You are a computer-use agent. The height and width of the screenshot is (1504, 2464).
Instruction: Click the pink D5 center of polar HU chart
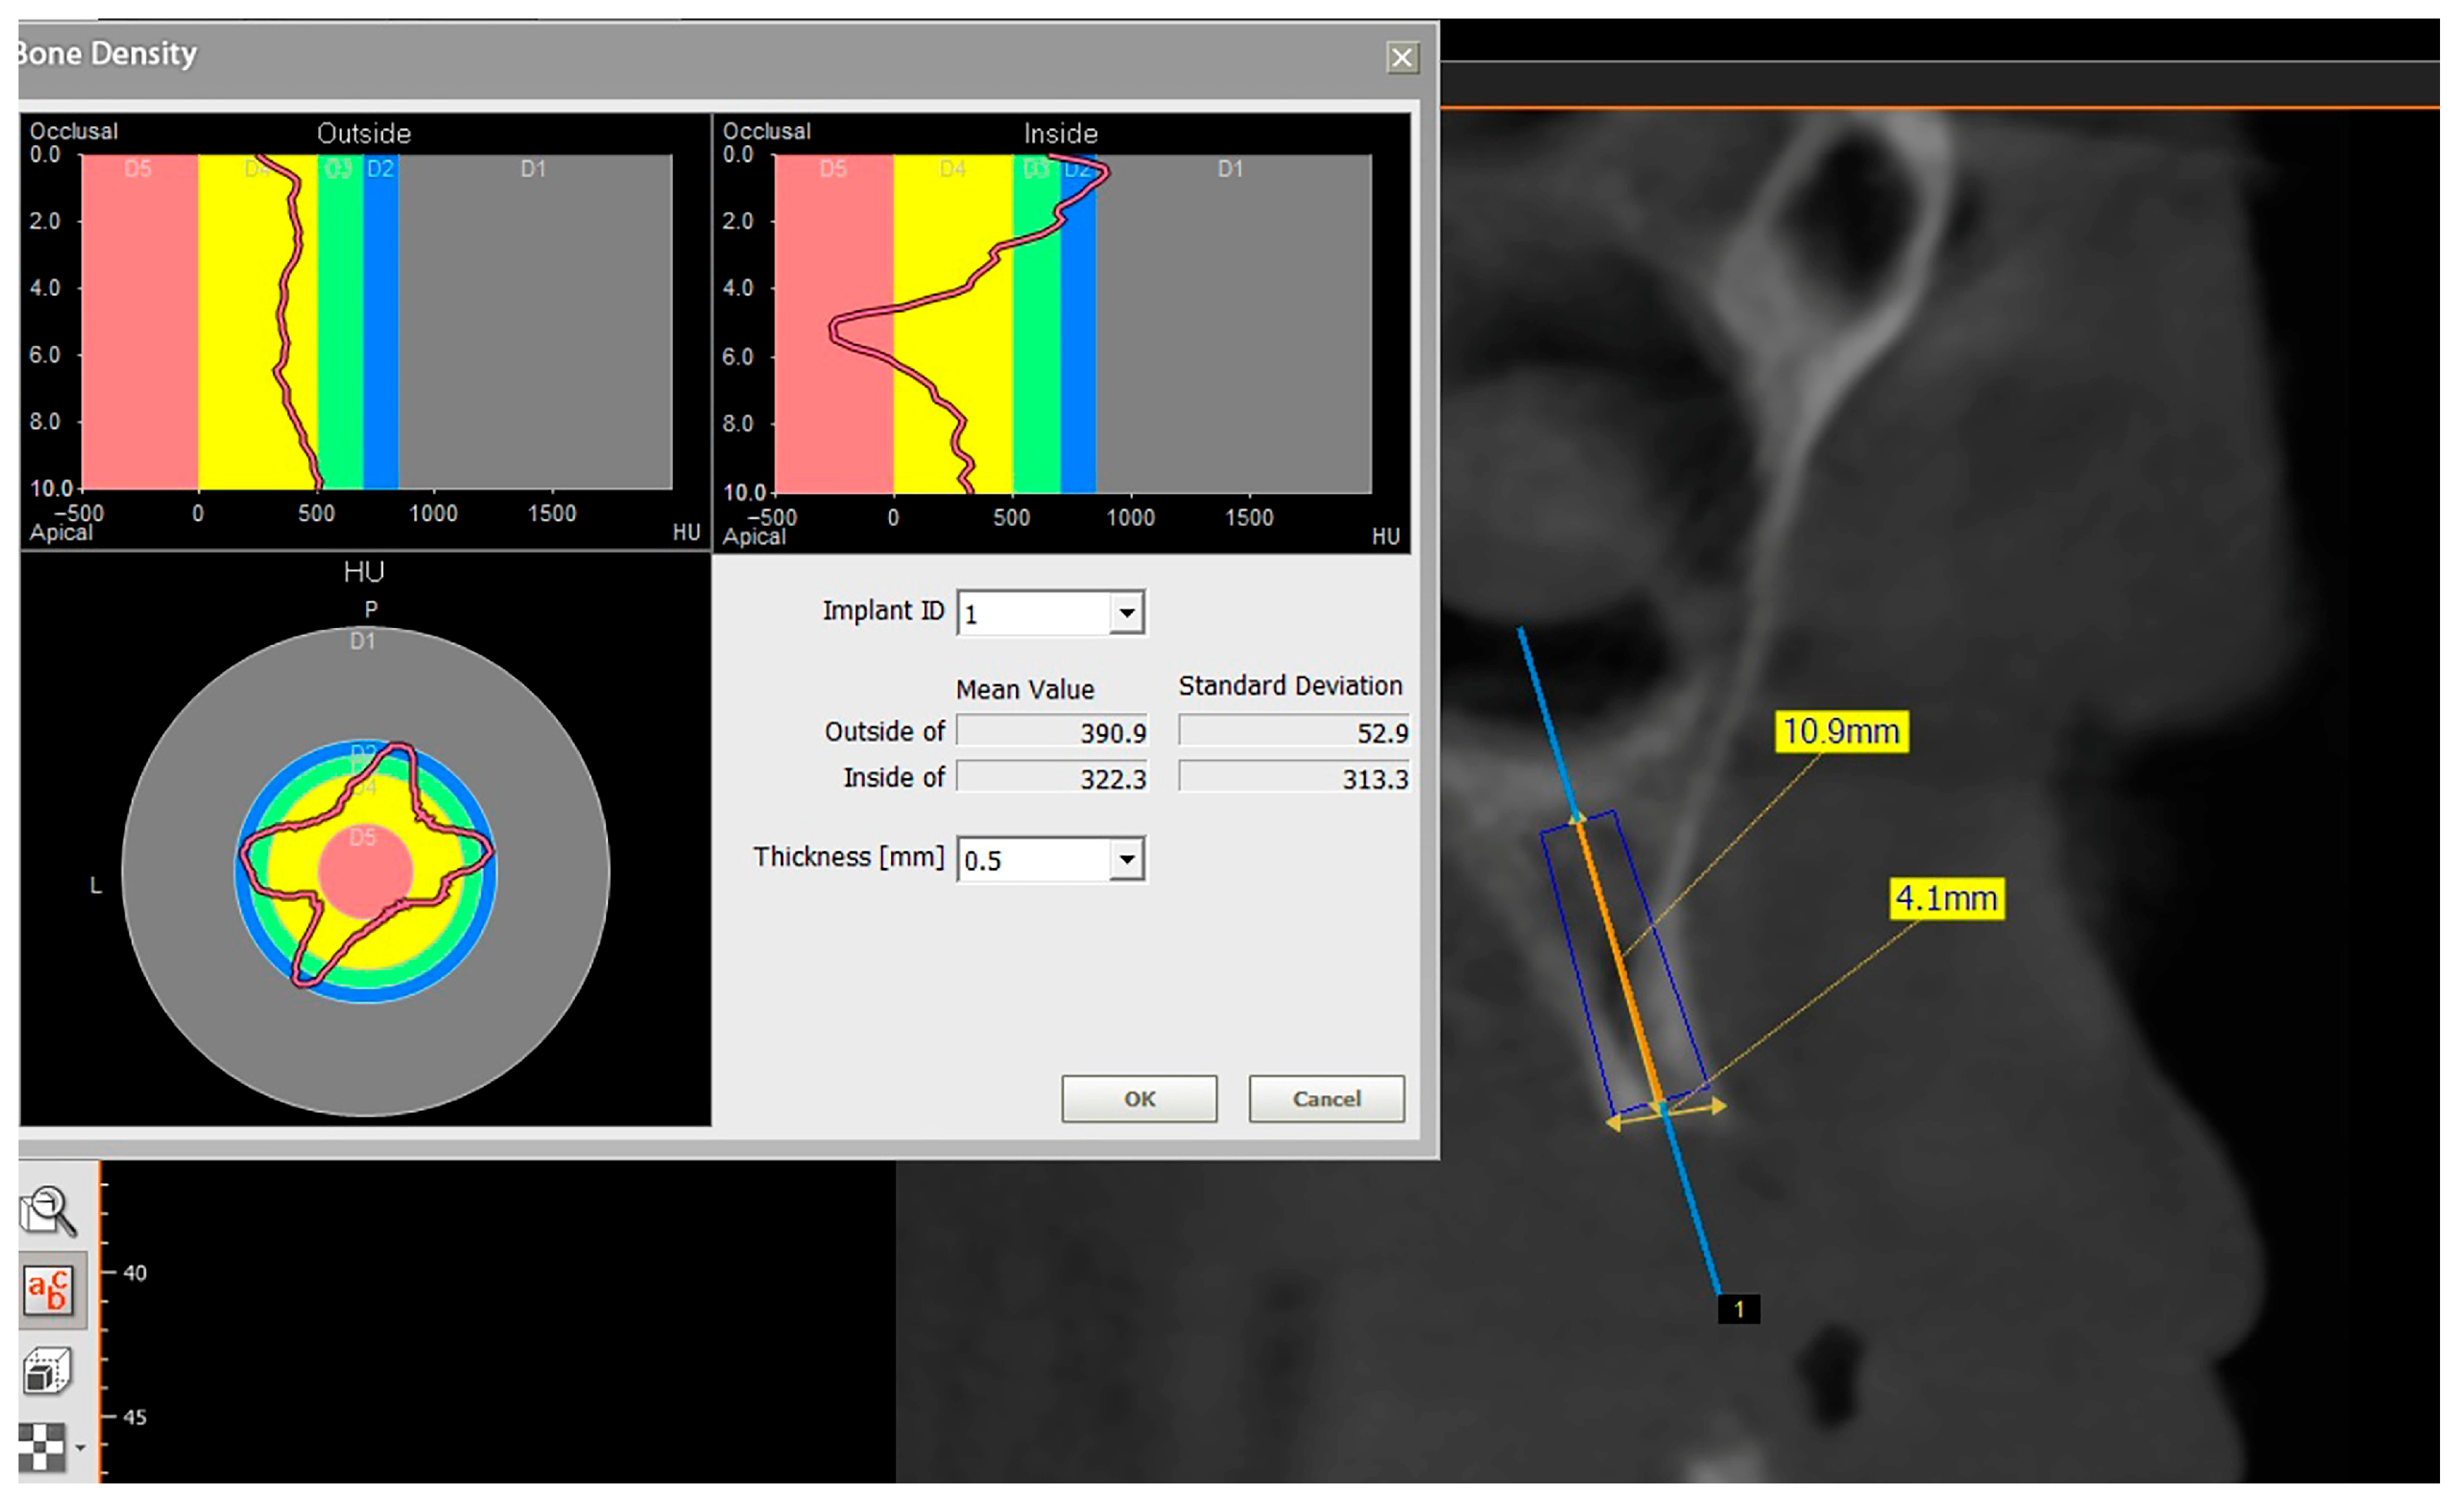tap(365, 872)
